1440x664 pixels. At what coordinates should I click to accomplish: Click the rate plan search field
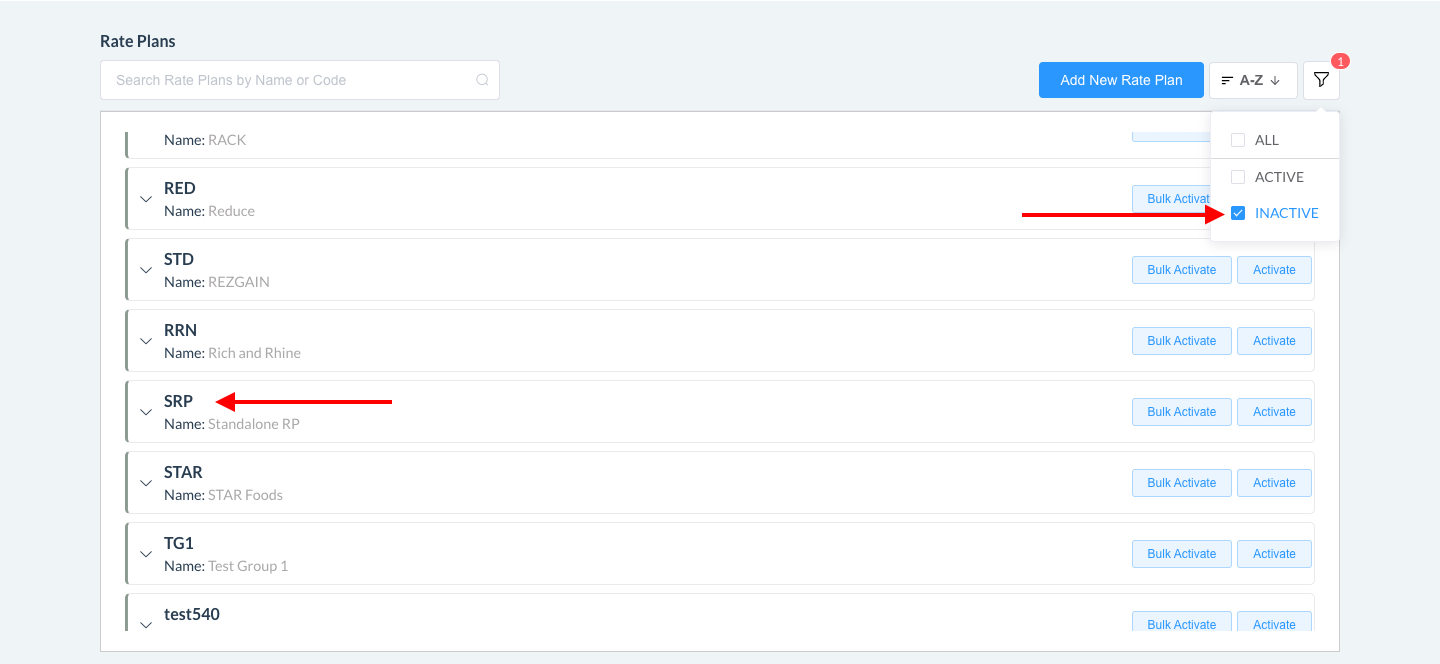[x=290, y=80]
